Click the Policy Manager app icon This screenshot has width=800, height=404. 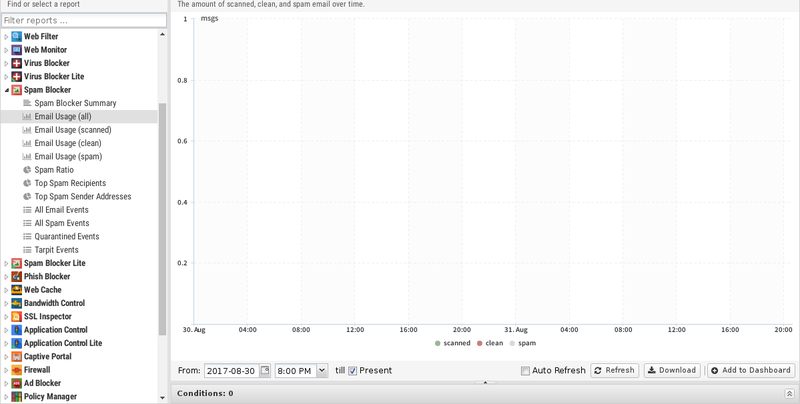pos(16,396)
